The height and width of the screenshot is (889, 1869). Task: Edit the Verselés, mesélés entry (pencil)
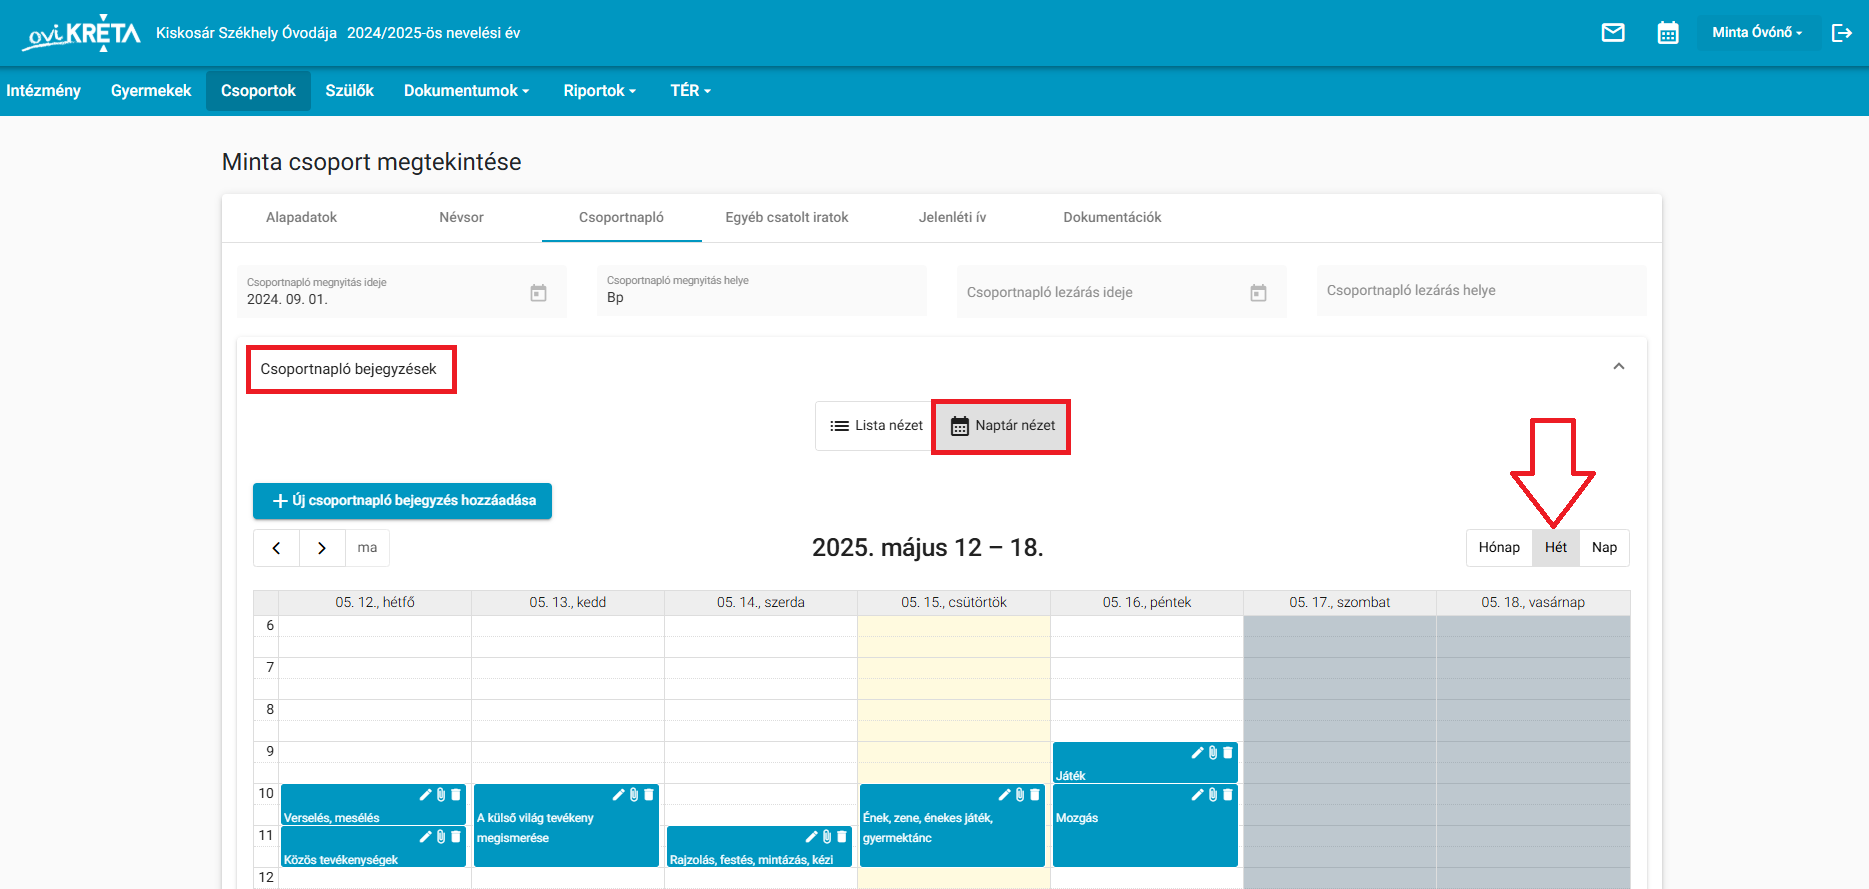click(x=425, y=795)
